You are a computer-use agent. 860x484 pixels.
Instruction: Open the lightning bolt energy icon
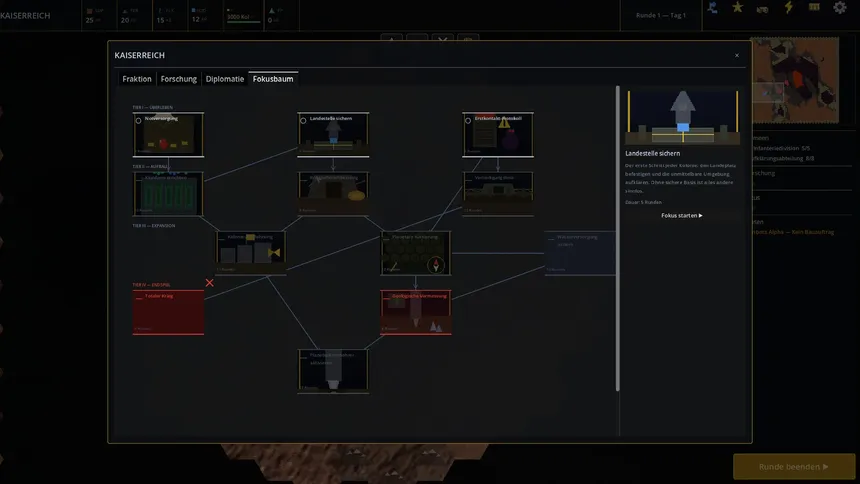(788, 8)
